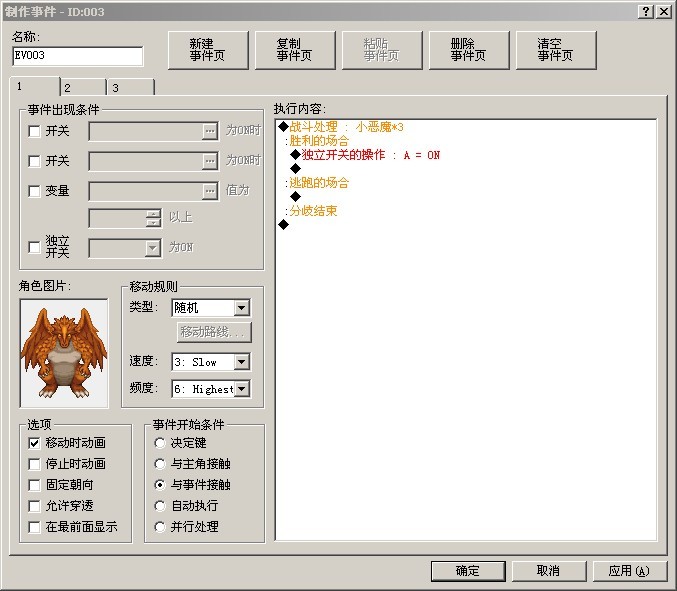
Task: Click the 移动路线 button
Action: tap(214, 332)
